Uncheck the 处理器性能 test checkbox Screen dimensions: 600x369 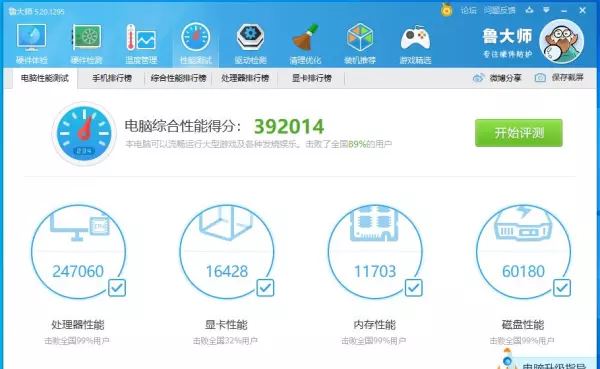click(117, 288)
